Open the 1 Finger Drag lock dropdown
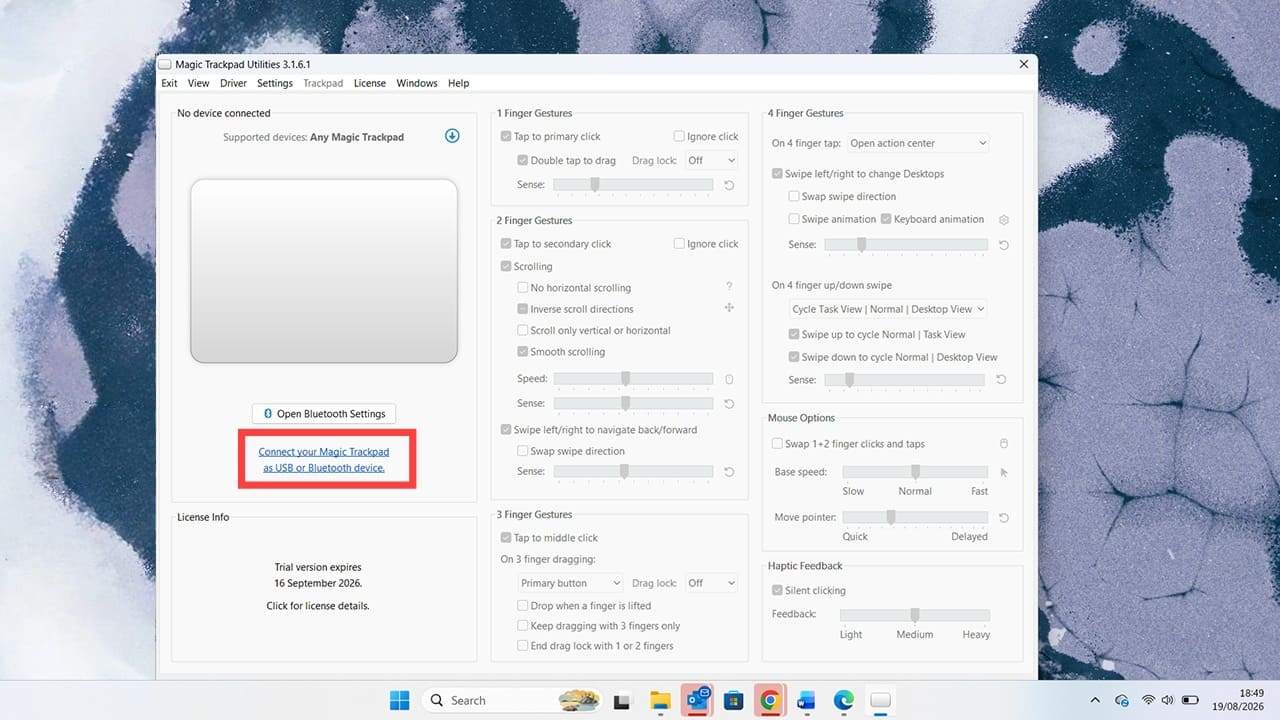This screenshot has height=720, width=1280. coord(711,160)
